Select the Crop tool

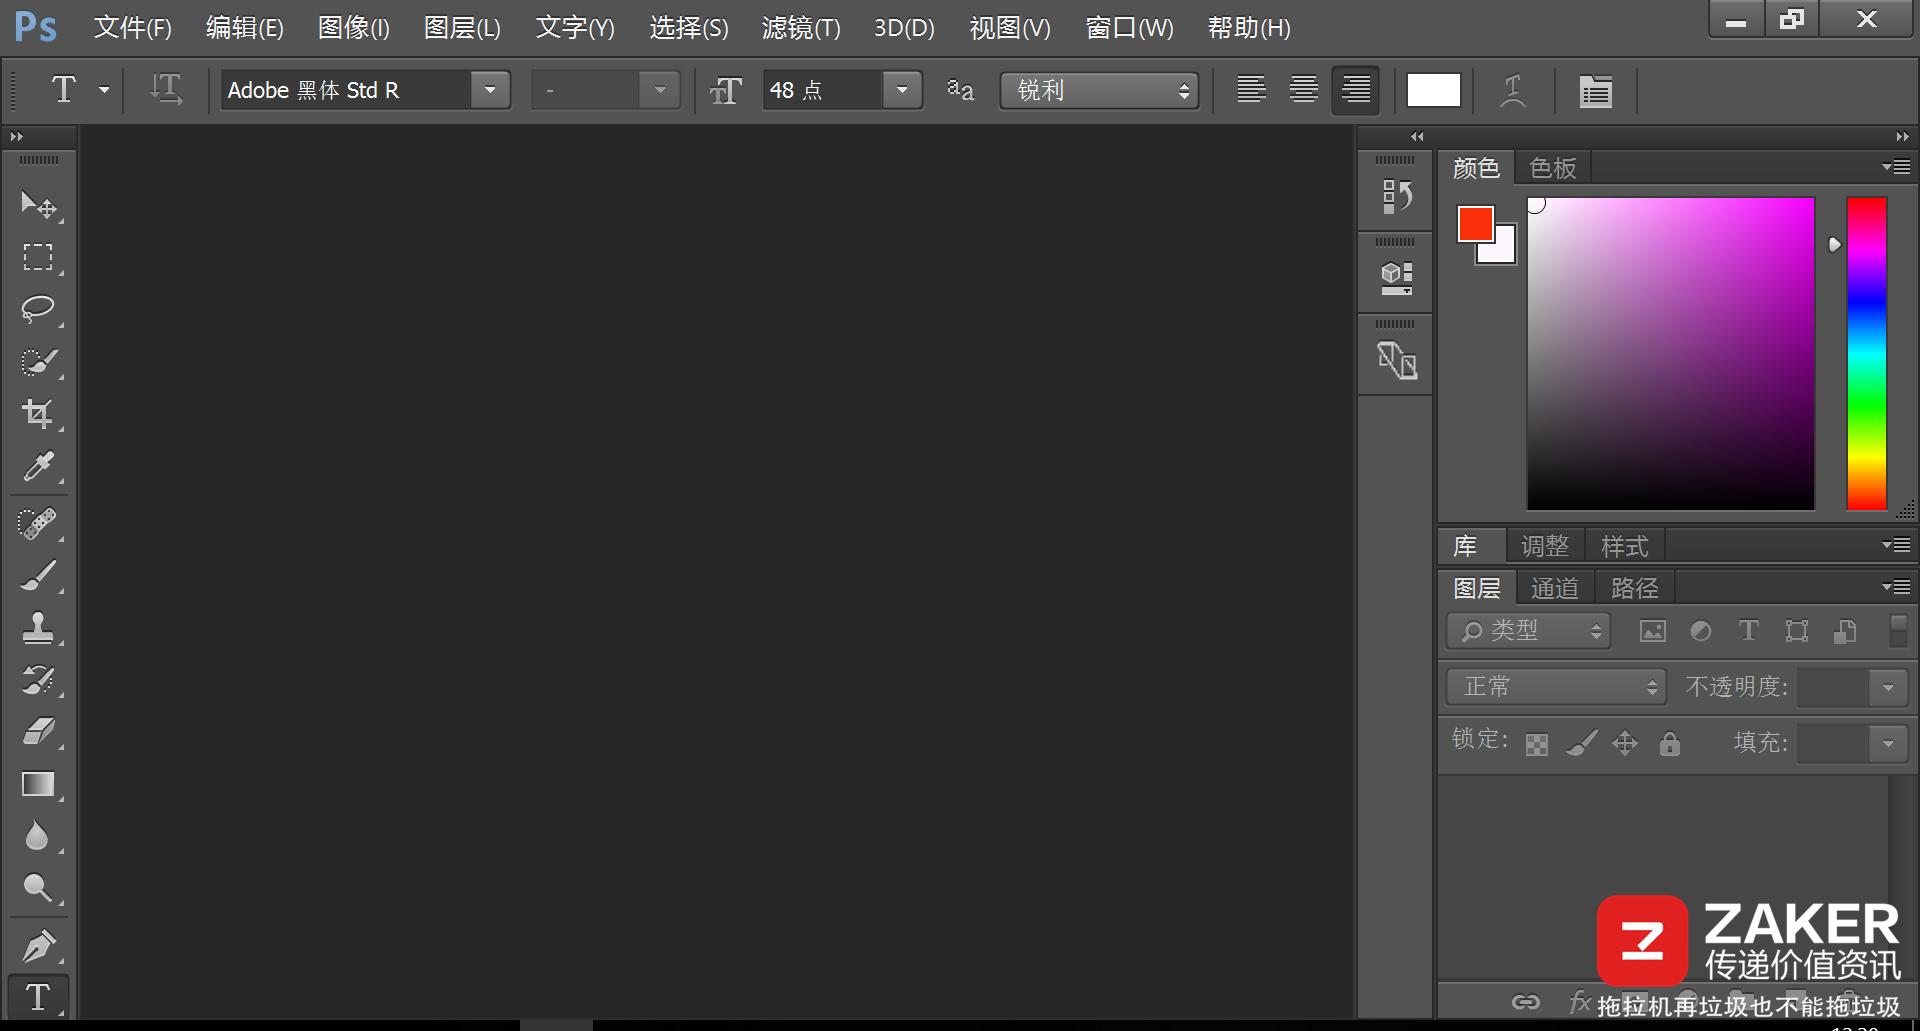39,414
